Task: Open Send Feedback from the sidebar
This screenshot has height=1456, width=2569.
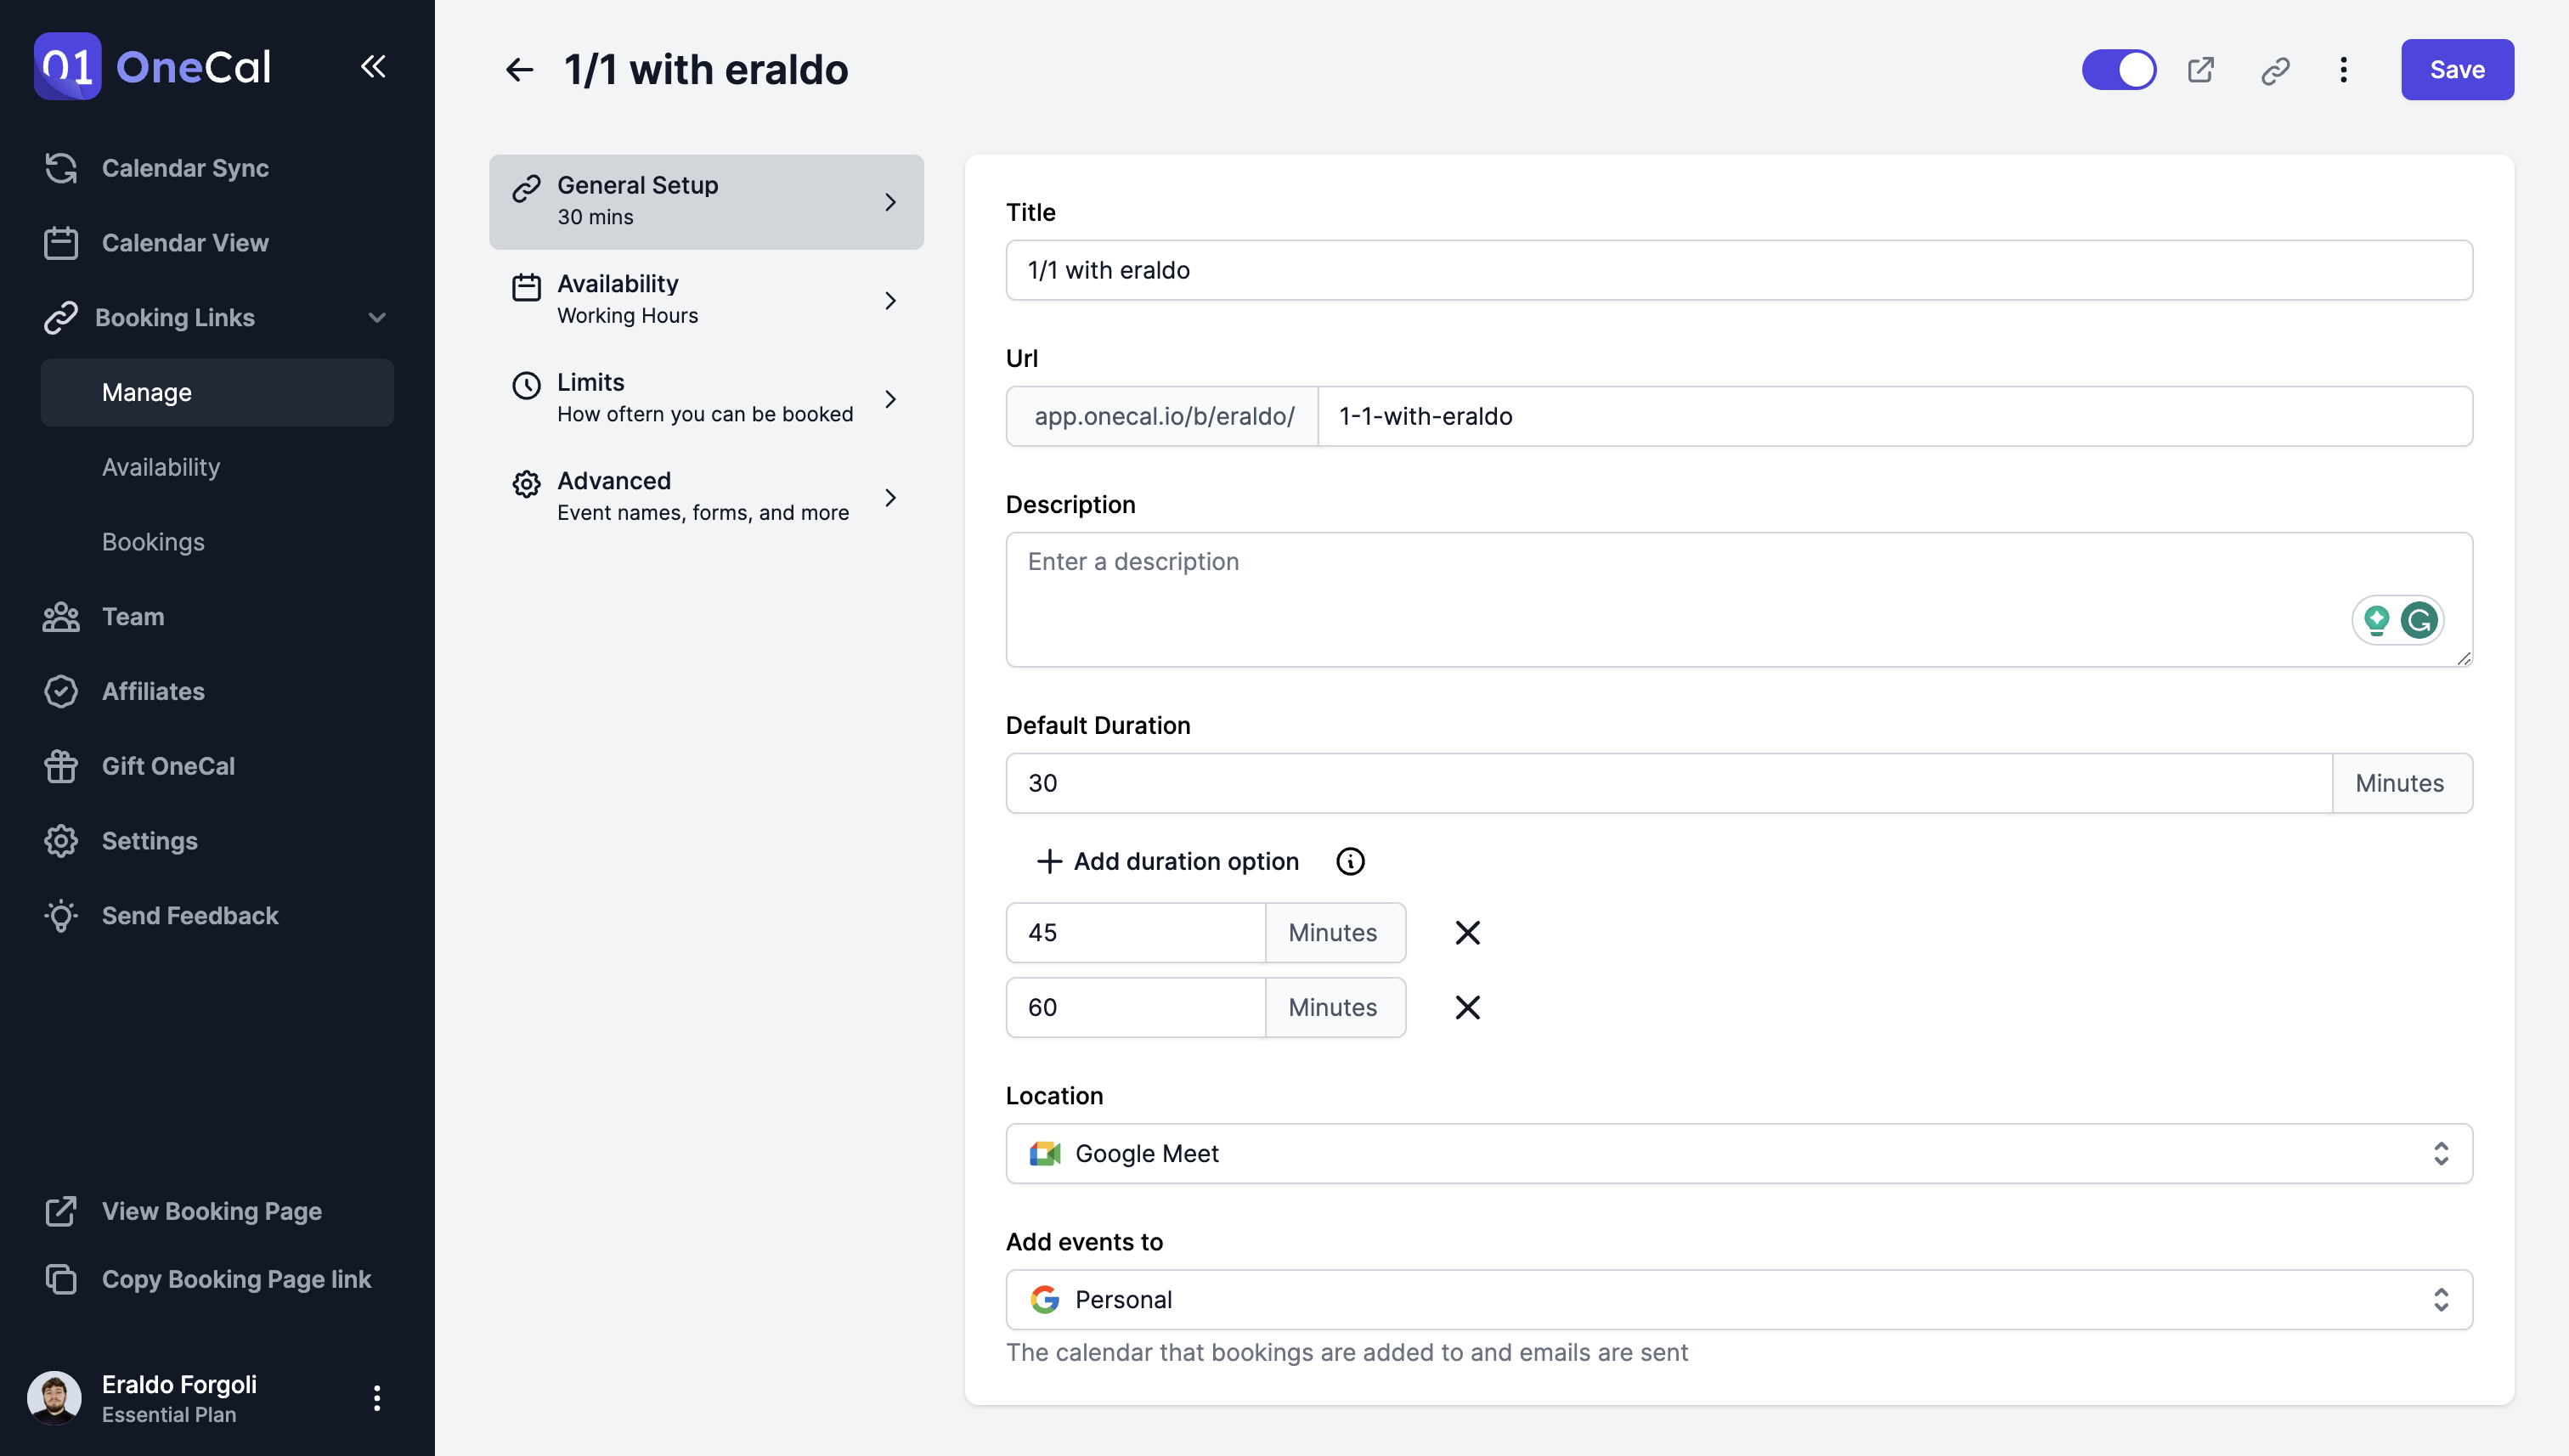Action: pyautogui.click(x=189, y=915)
